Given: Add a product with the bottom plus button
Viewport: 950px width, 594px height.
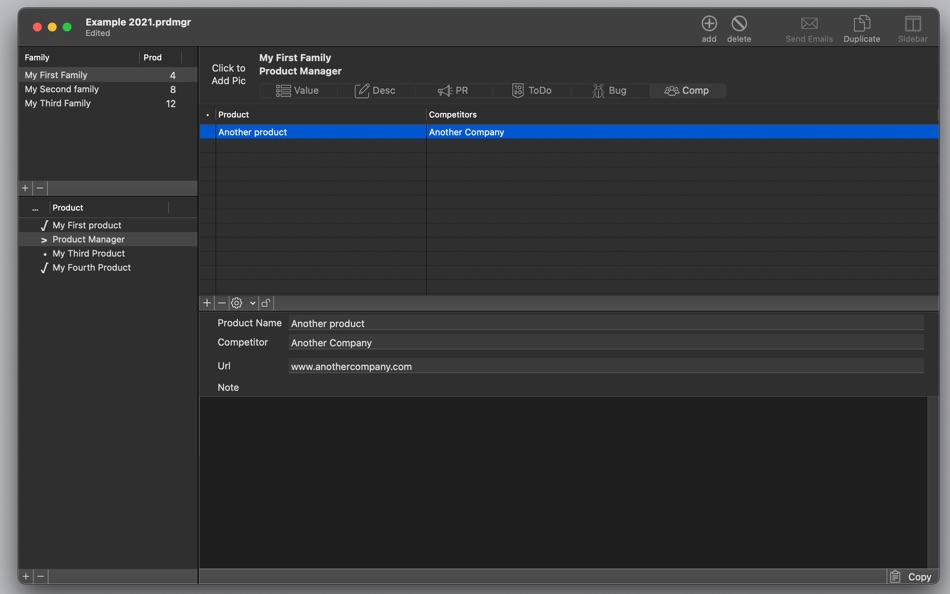Looking at the screenshot, I should click(25, 576).
